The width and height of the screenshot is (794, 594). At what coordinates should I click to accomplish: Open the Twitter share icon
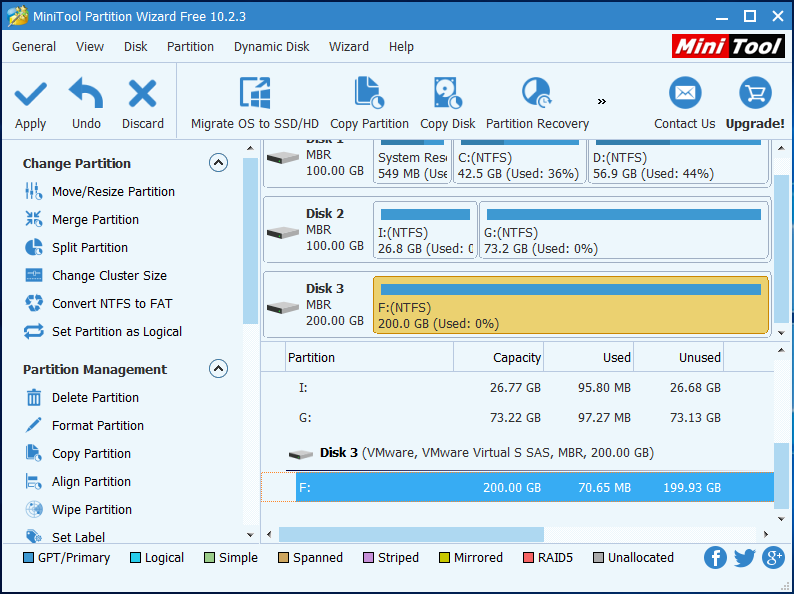(x=744, y=558)
